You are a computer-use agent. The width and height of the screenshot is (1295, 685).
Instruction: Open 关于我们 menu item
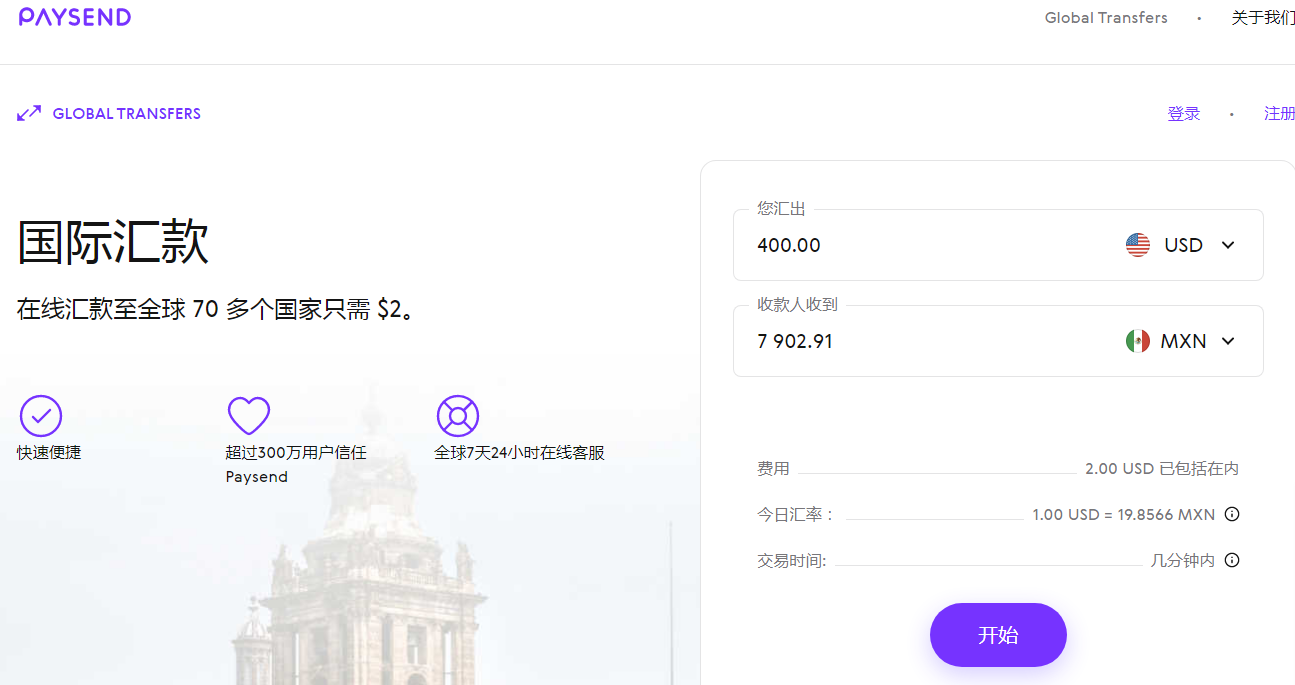(x=1263, y=18)
